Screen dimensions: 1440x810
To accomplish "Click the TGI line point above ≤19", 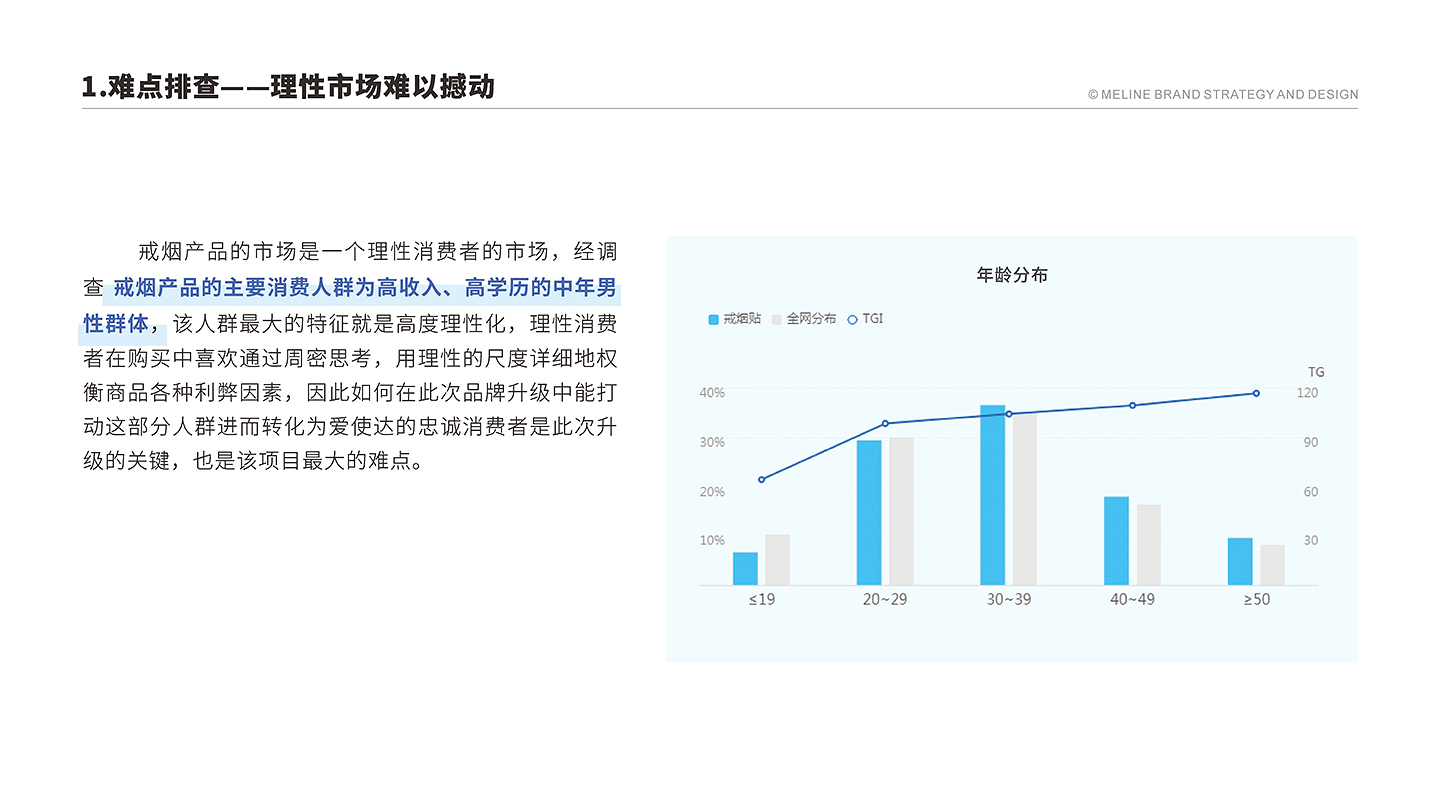I will (x=762, y=480).
